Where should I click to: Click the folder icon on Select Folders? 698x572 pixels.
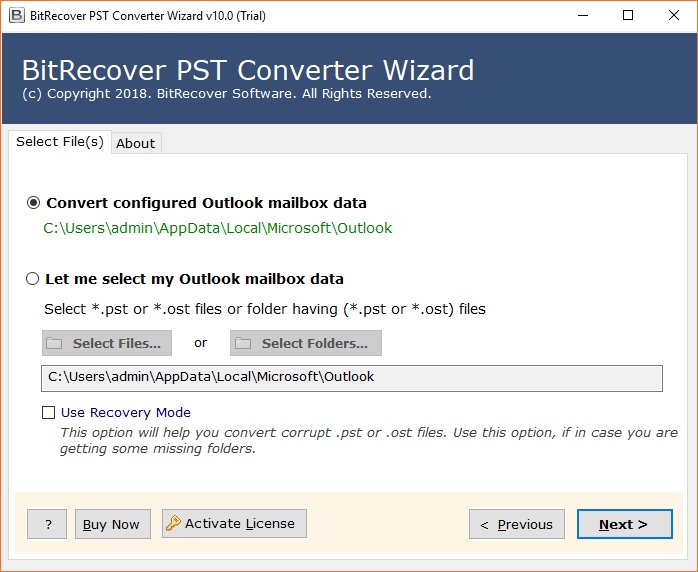pos(243,344)
